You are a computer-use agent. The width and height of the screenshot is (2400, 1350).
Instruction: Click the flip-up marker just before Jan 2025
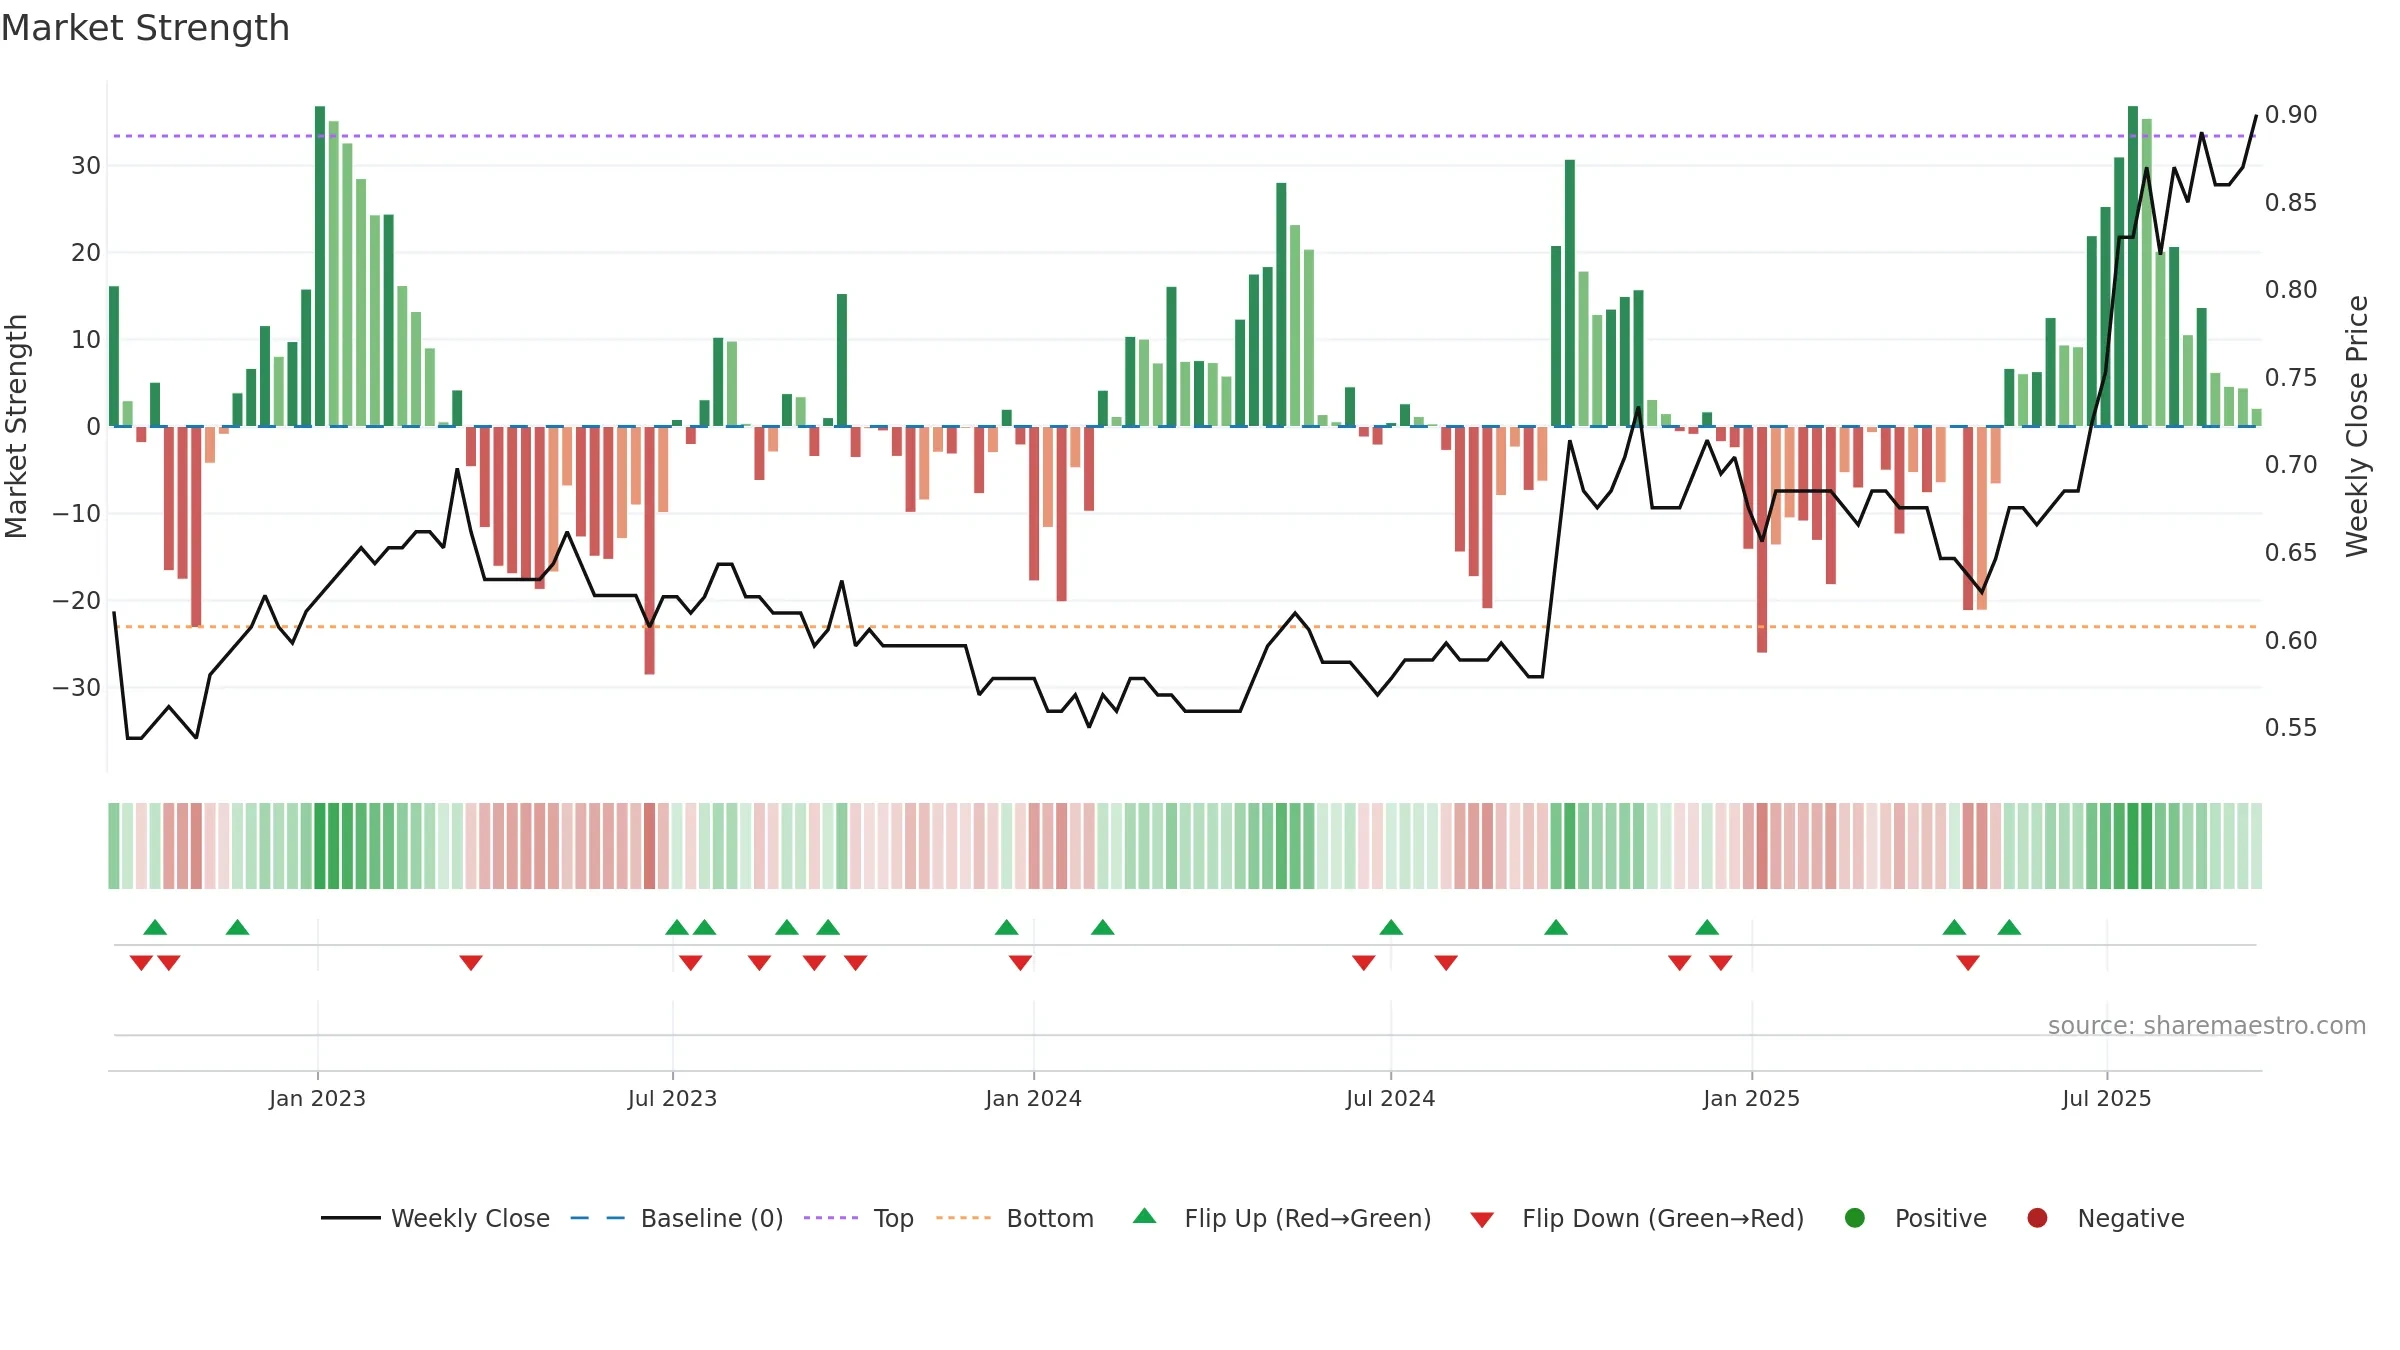1707,927
